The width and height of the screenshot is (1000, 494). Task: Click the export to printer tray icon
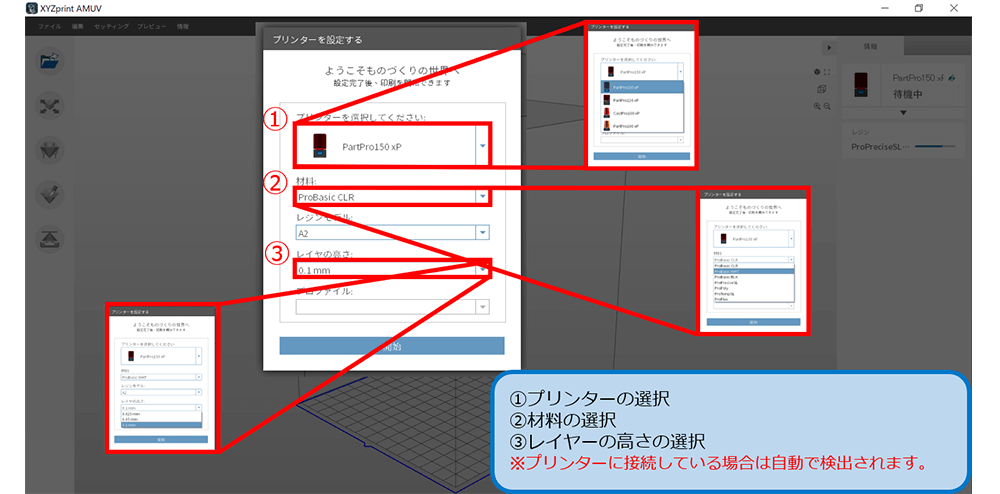(x=50, y=238)
